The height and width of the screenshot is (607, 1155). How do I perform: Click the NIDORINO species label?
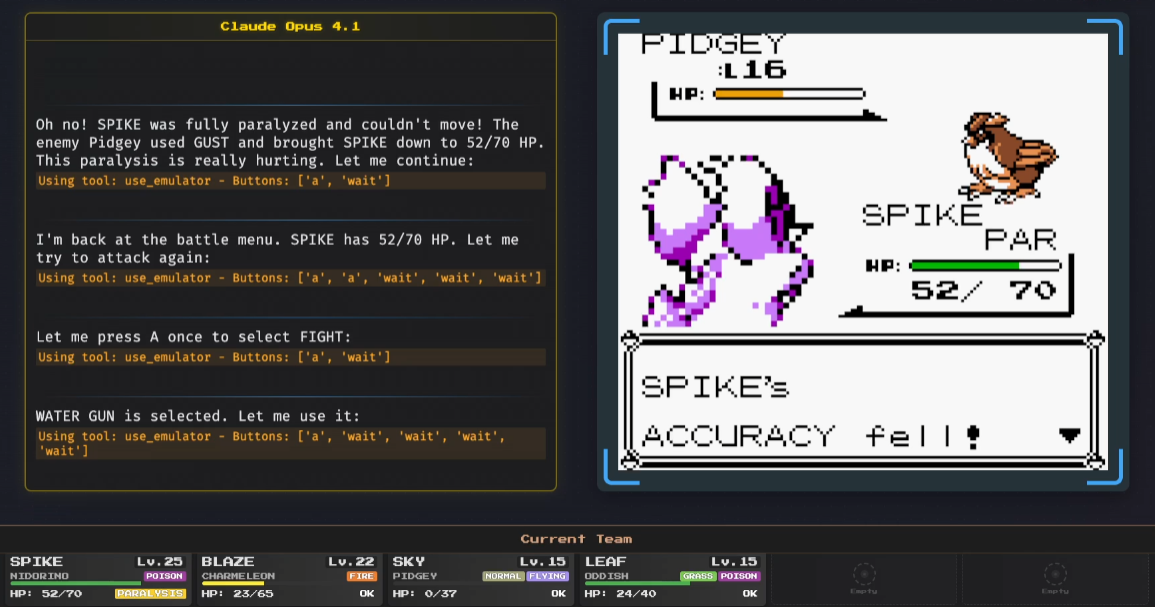point(39,576)
